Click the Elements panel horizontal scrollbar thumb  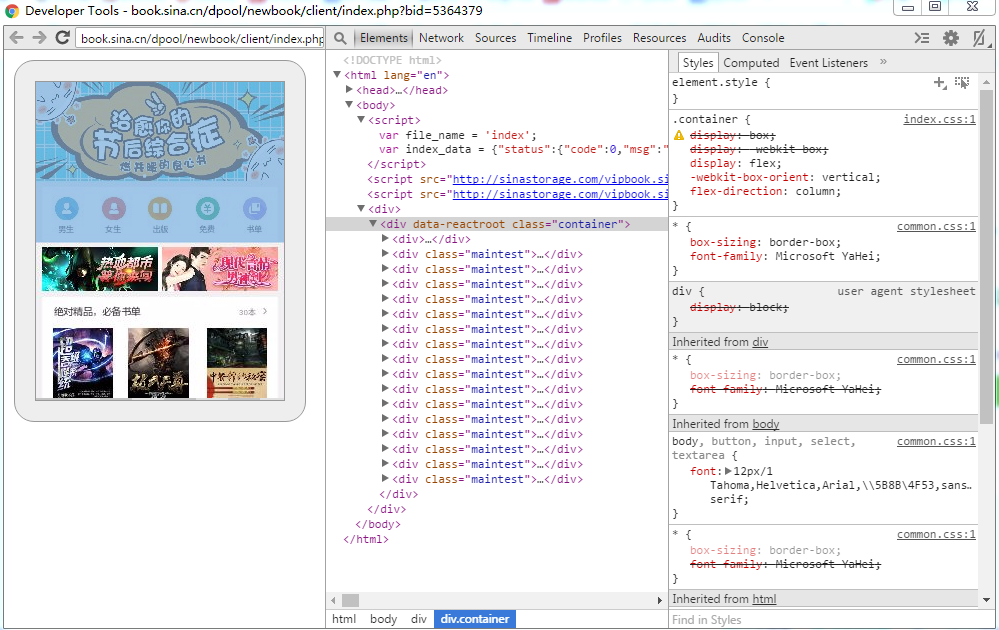pos(350,600)
